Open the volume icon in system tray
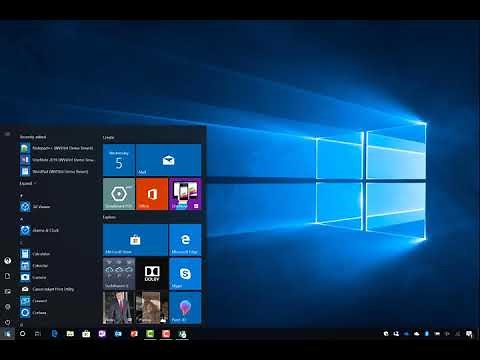480x360 pixels. click(447, 334)
